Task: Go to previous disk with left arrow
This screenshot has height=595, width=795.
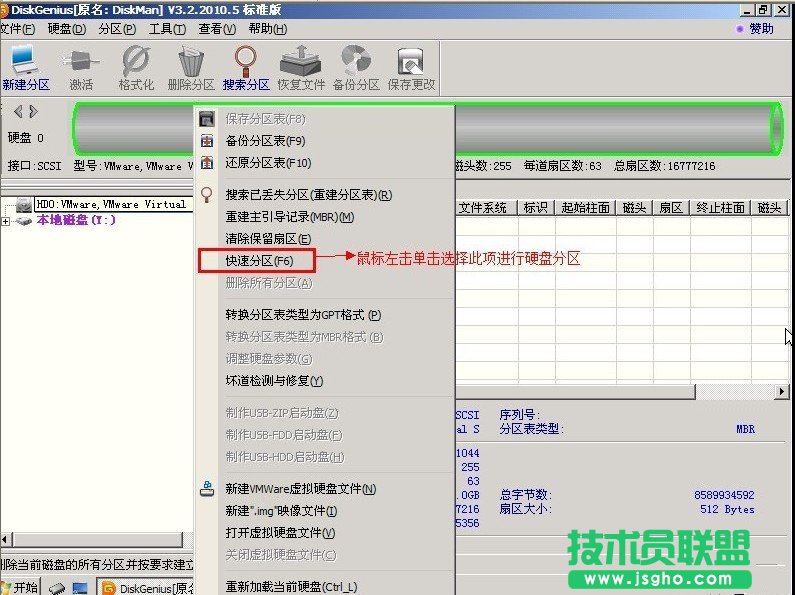Action: point(18,111)
